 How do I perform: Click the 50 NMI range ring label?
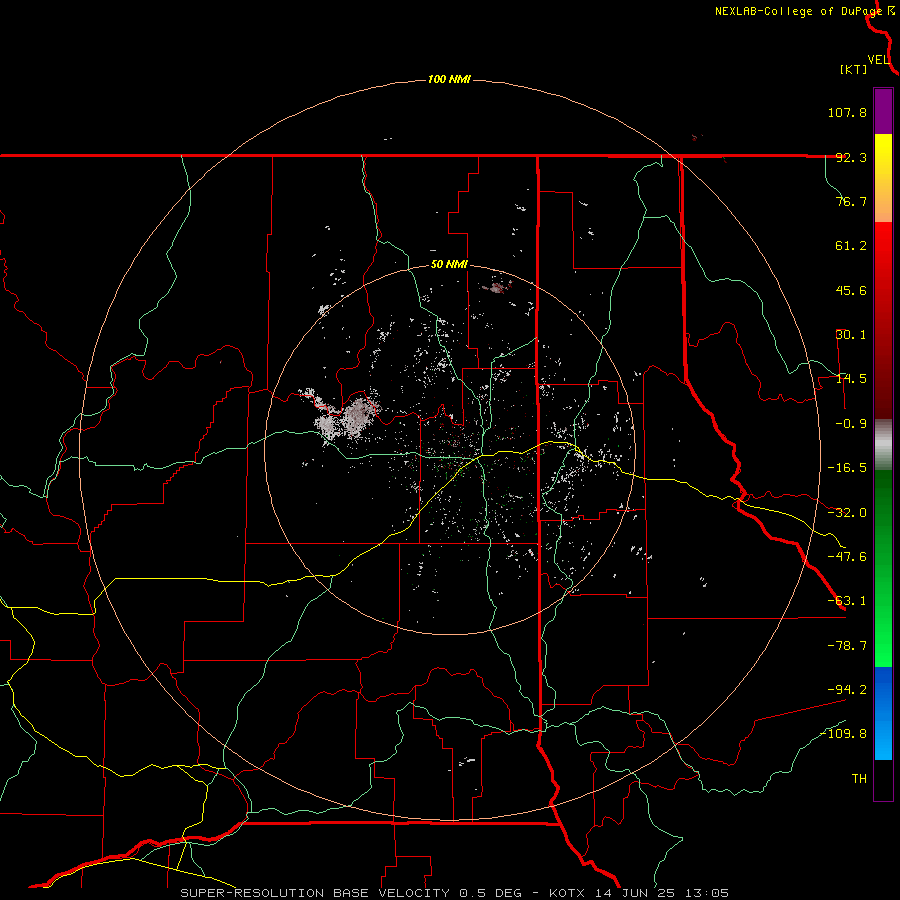[x=449, y=265]
